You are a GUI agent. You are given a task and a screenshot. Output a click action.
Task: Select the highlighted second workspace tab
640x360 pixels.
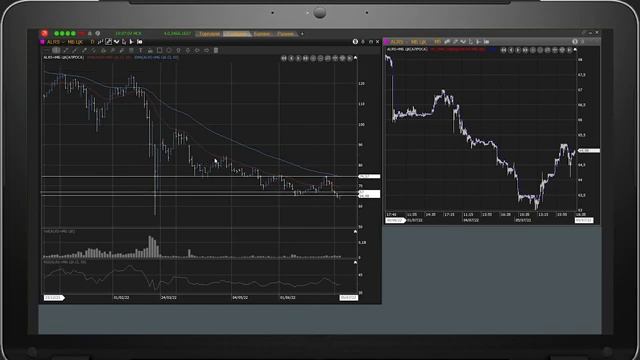click(x=237, y=34)
